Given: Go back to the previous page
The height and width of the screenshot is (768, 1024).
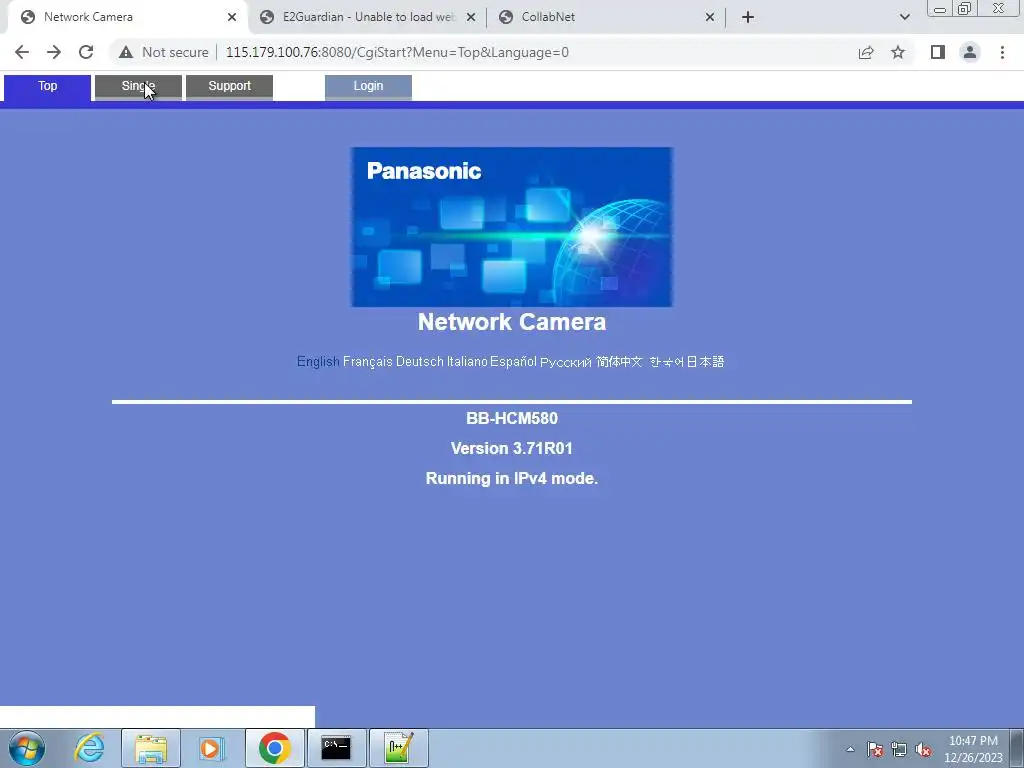Looking at the screenshot, I should point(22,52).
